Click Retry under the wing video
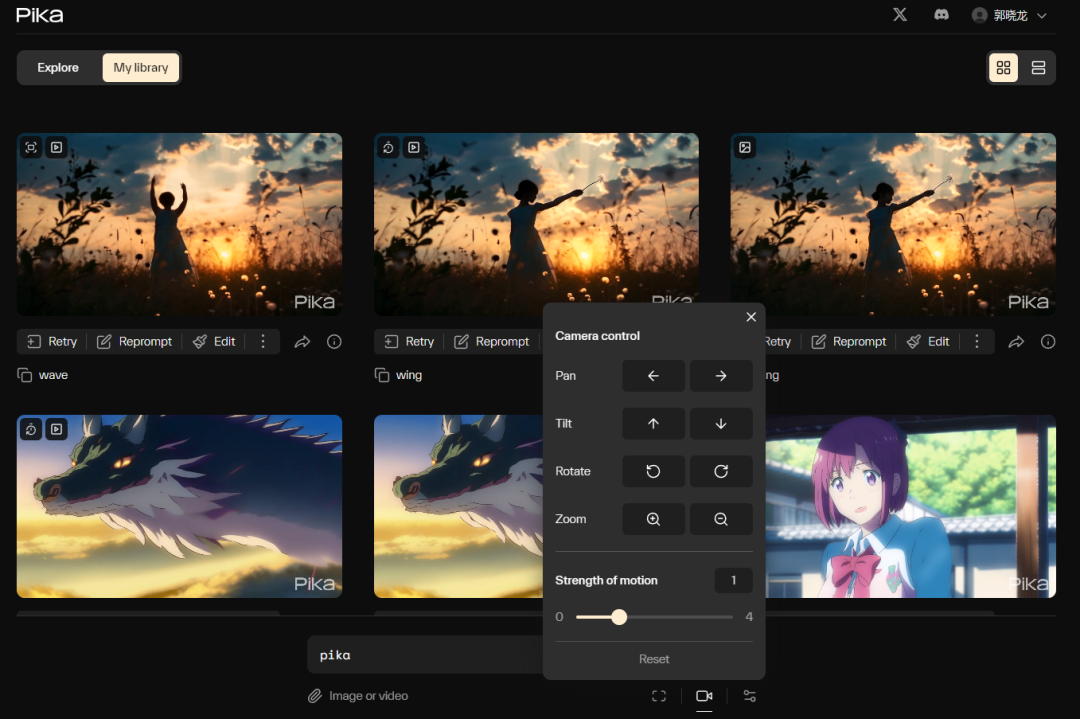The width and height of the screenshot is (1080, 719). tap(410, 342)
